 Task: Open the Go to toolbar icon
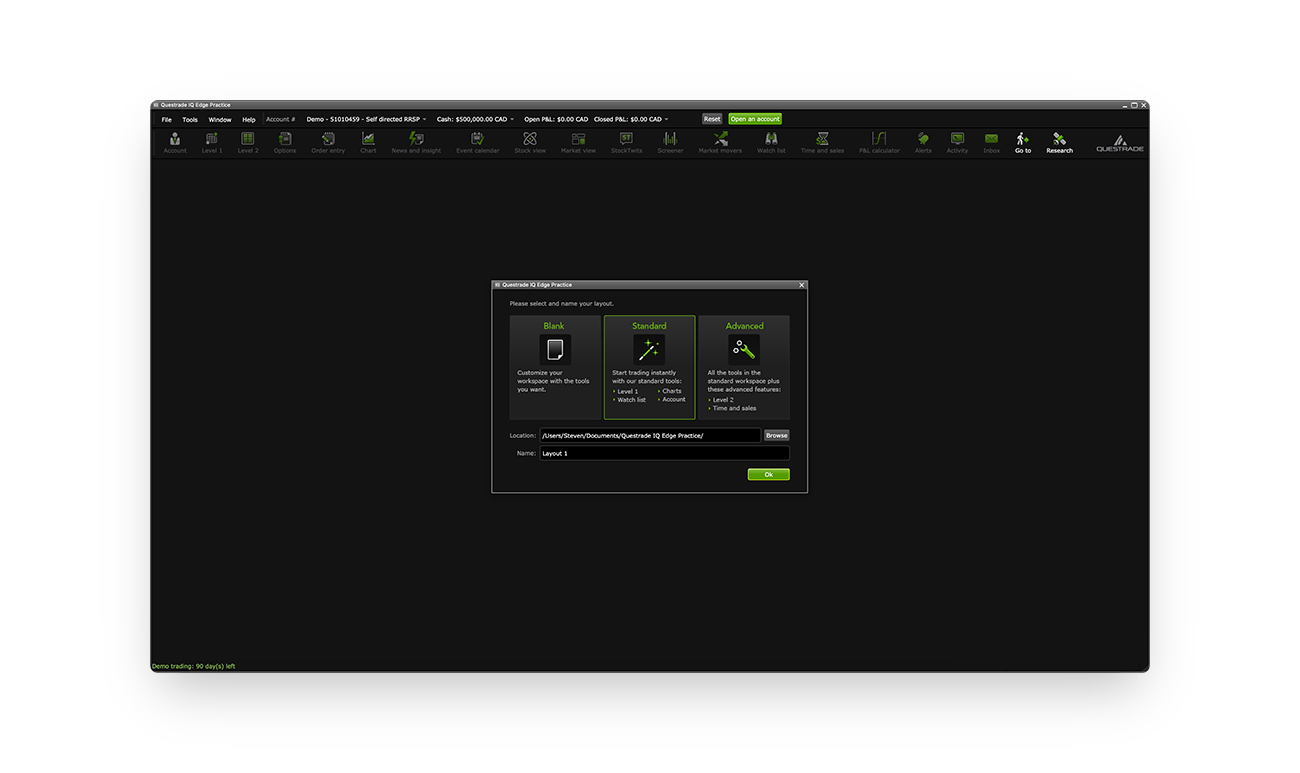click(1022, 142)
